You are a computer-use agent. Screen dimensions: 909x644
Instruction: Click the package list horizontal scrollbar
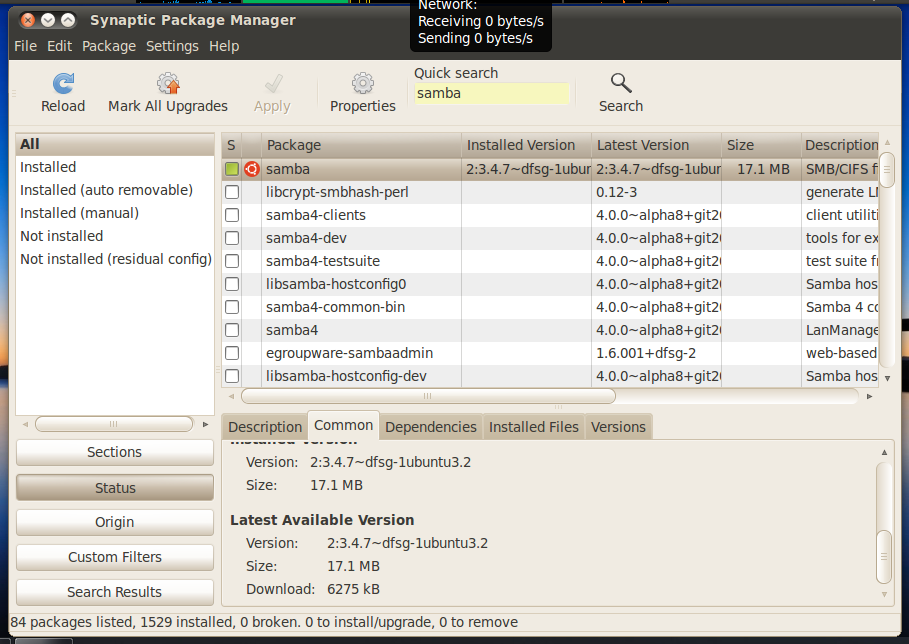(x=428, y=396)
